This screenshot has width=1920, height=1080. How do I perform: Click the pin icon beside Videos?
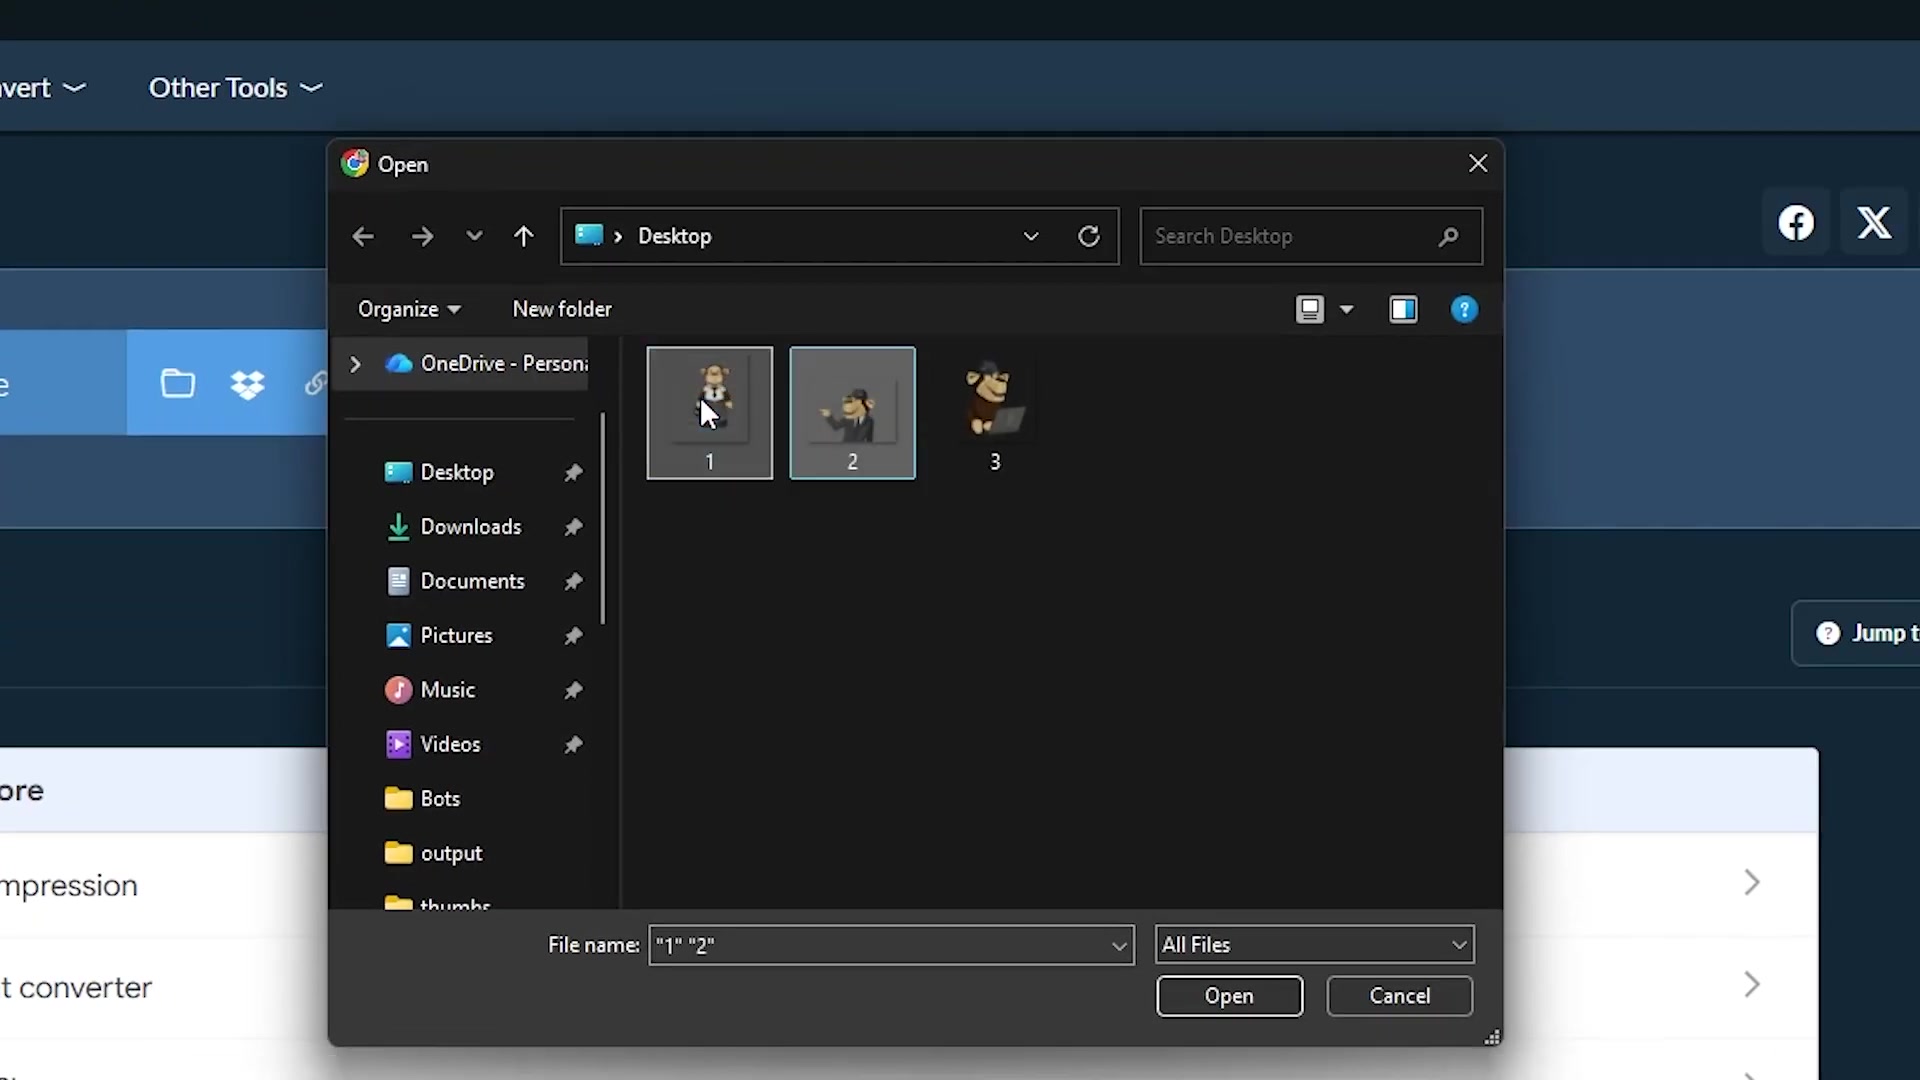[573, 744]
